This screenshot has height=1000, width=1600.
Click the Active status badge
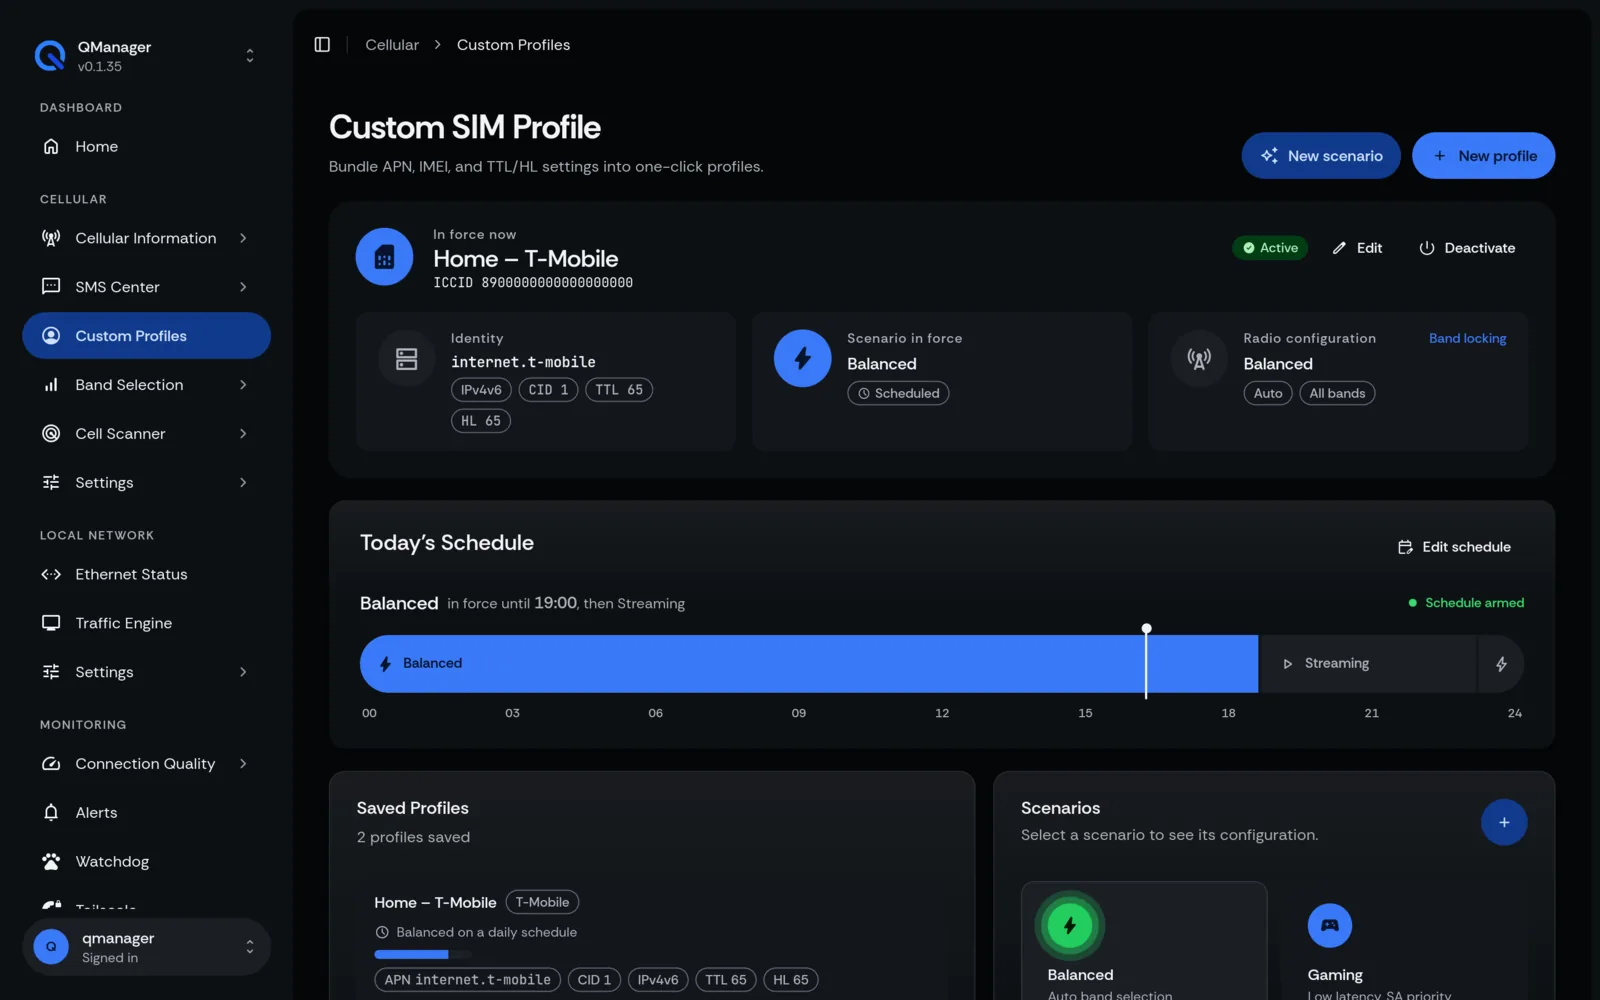(x=1270, y=248)
